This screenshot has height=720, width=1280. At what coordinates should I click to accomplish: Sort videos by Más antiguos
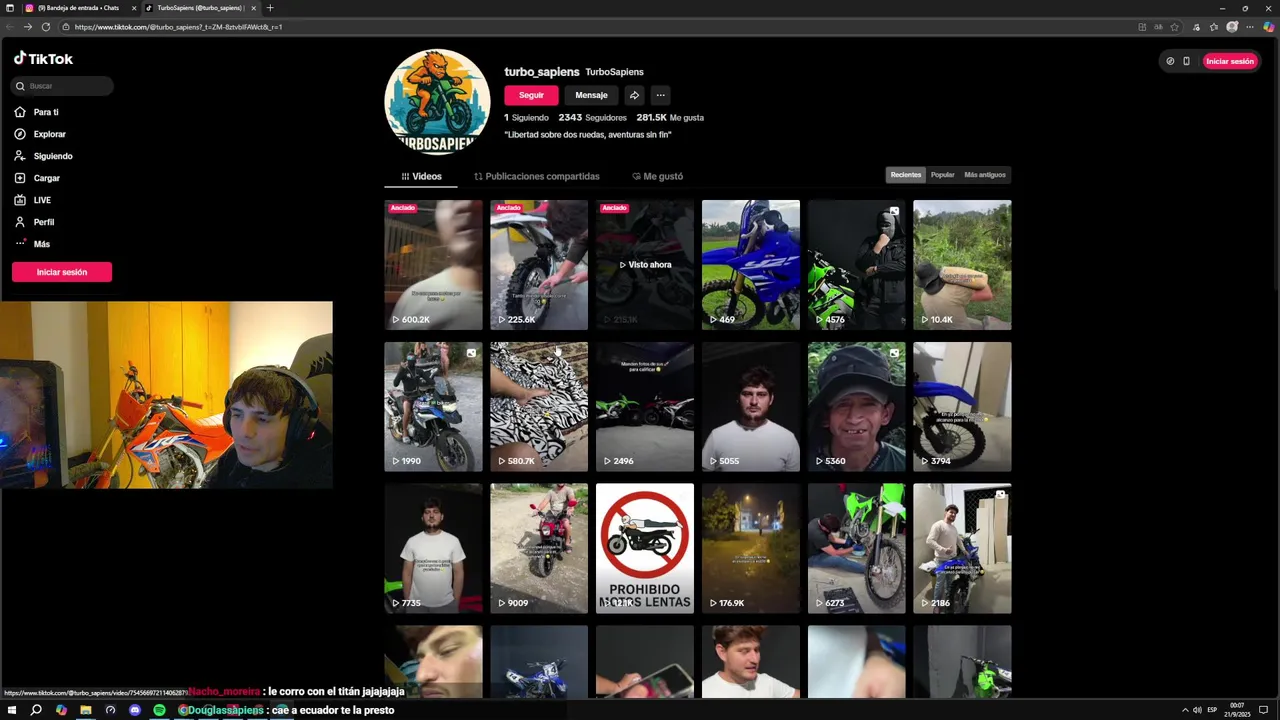pos(985,175)
